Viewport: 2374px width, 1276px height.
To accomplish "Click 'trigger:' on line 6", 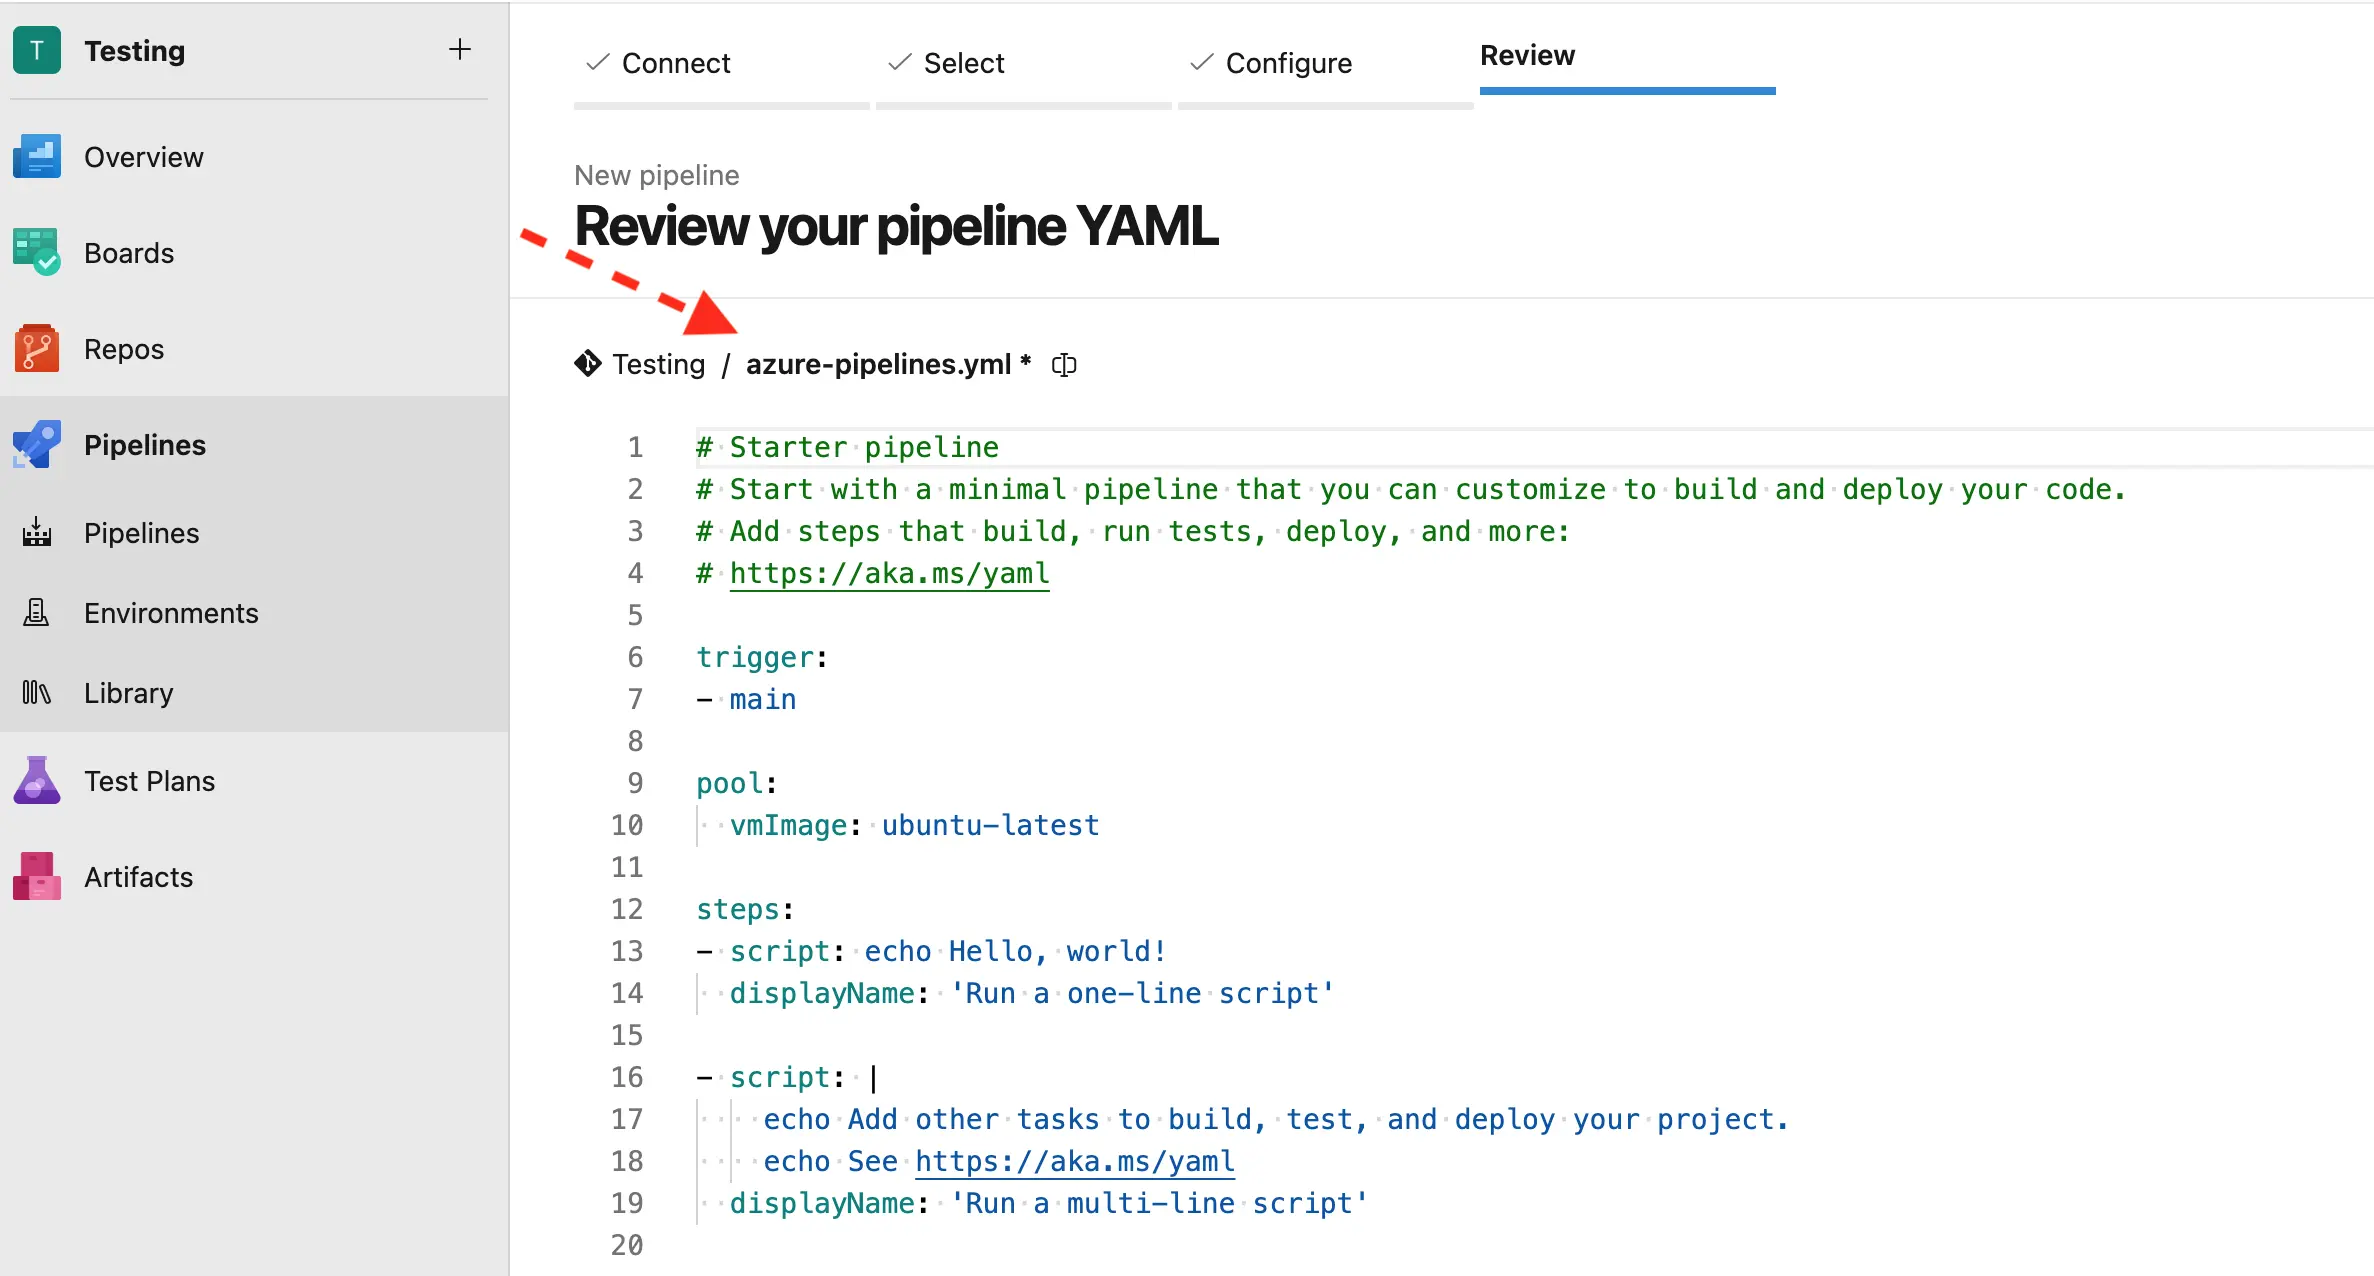I will pos(762,657).
